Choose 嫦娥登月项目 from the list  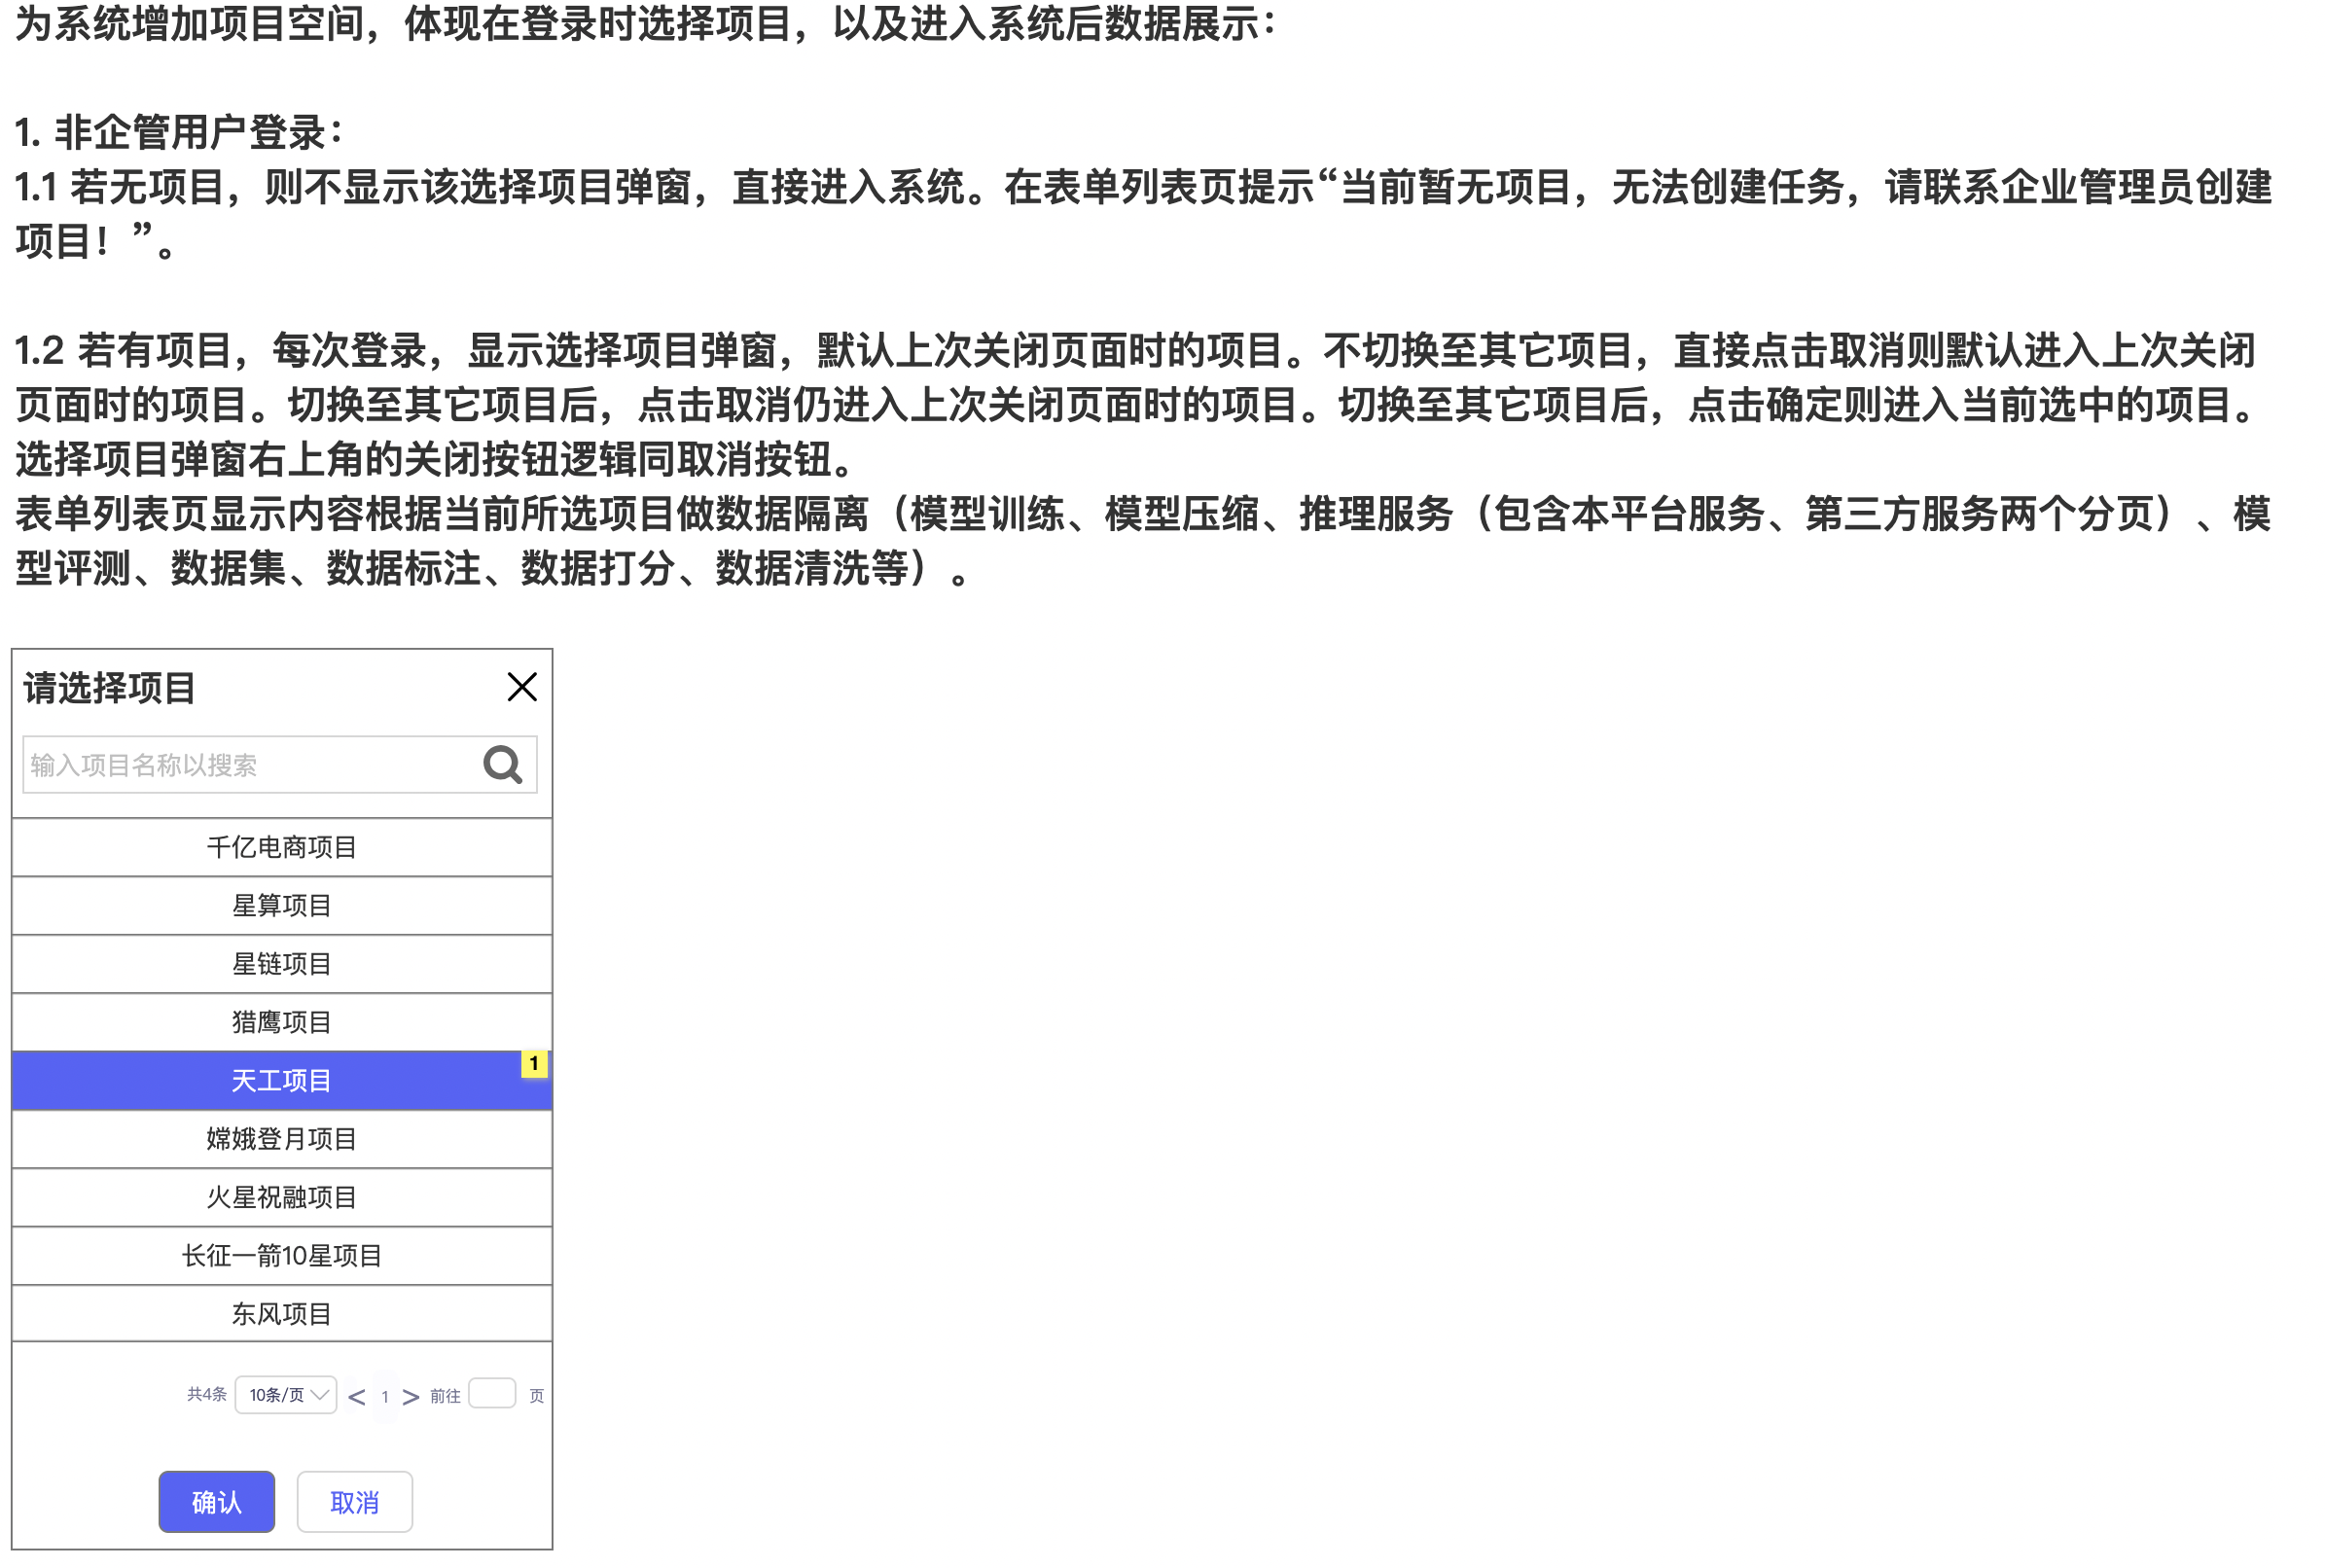(x=282, y=1138)
